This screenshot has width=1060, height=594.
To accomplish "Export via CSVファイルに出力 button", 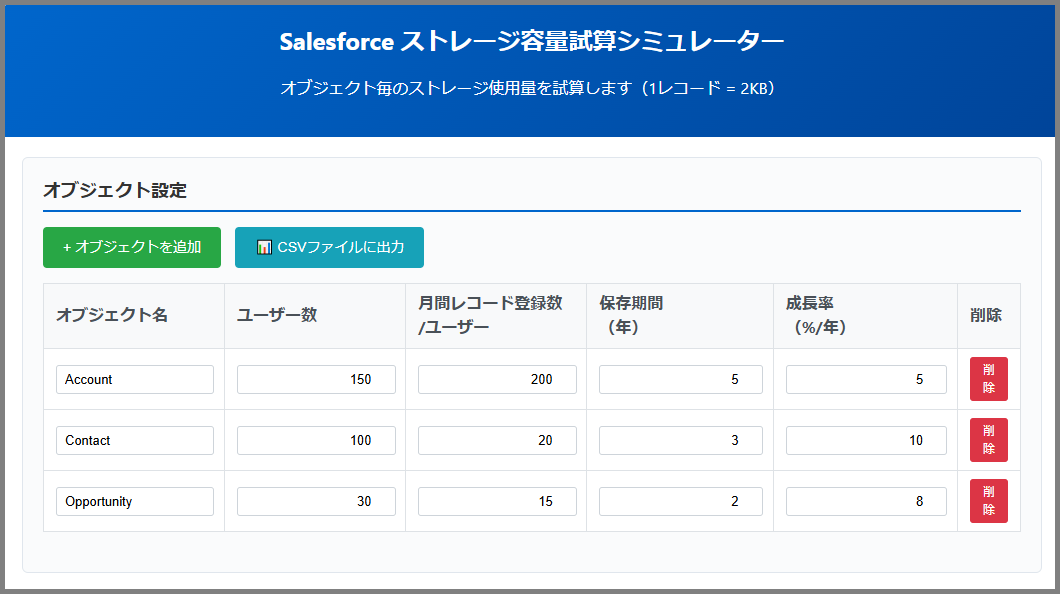I will [329, 247].
